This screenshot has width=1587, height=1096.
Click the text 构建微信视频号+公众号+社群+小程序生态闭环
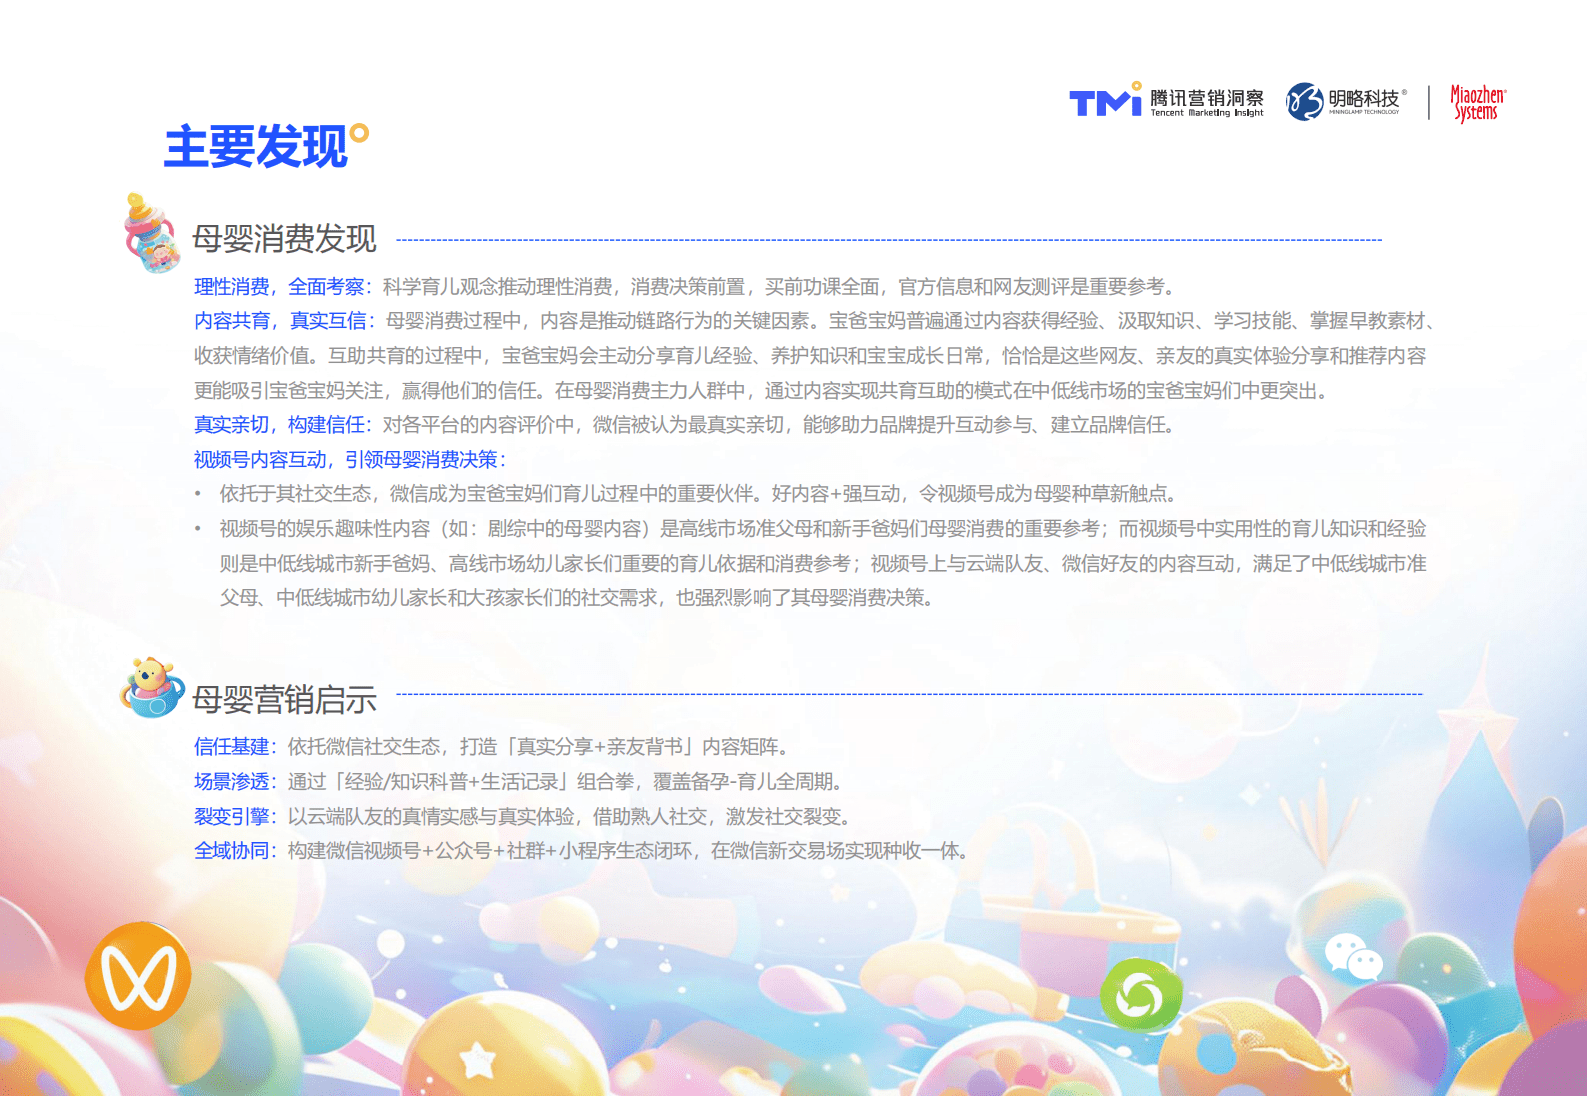coord(490,851)
